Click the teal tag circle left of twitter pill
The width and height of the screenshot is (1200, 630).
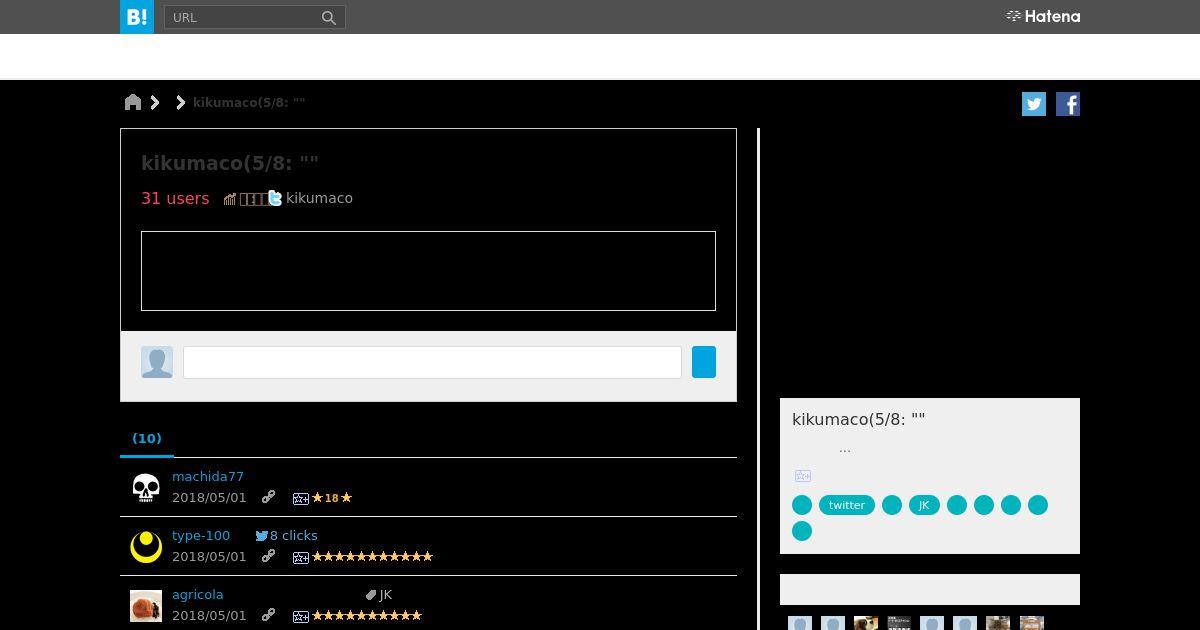tap(802, 505)
